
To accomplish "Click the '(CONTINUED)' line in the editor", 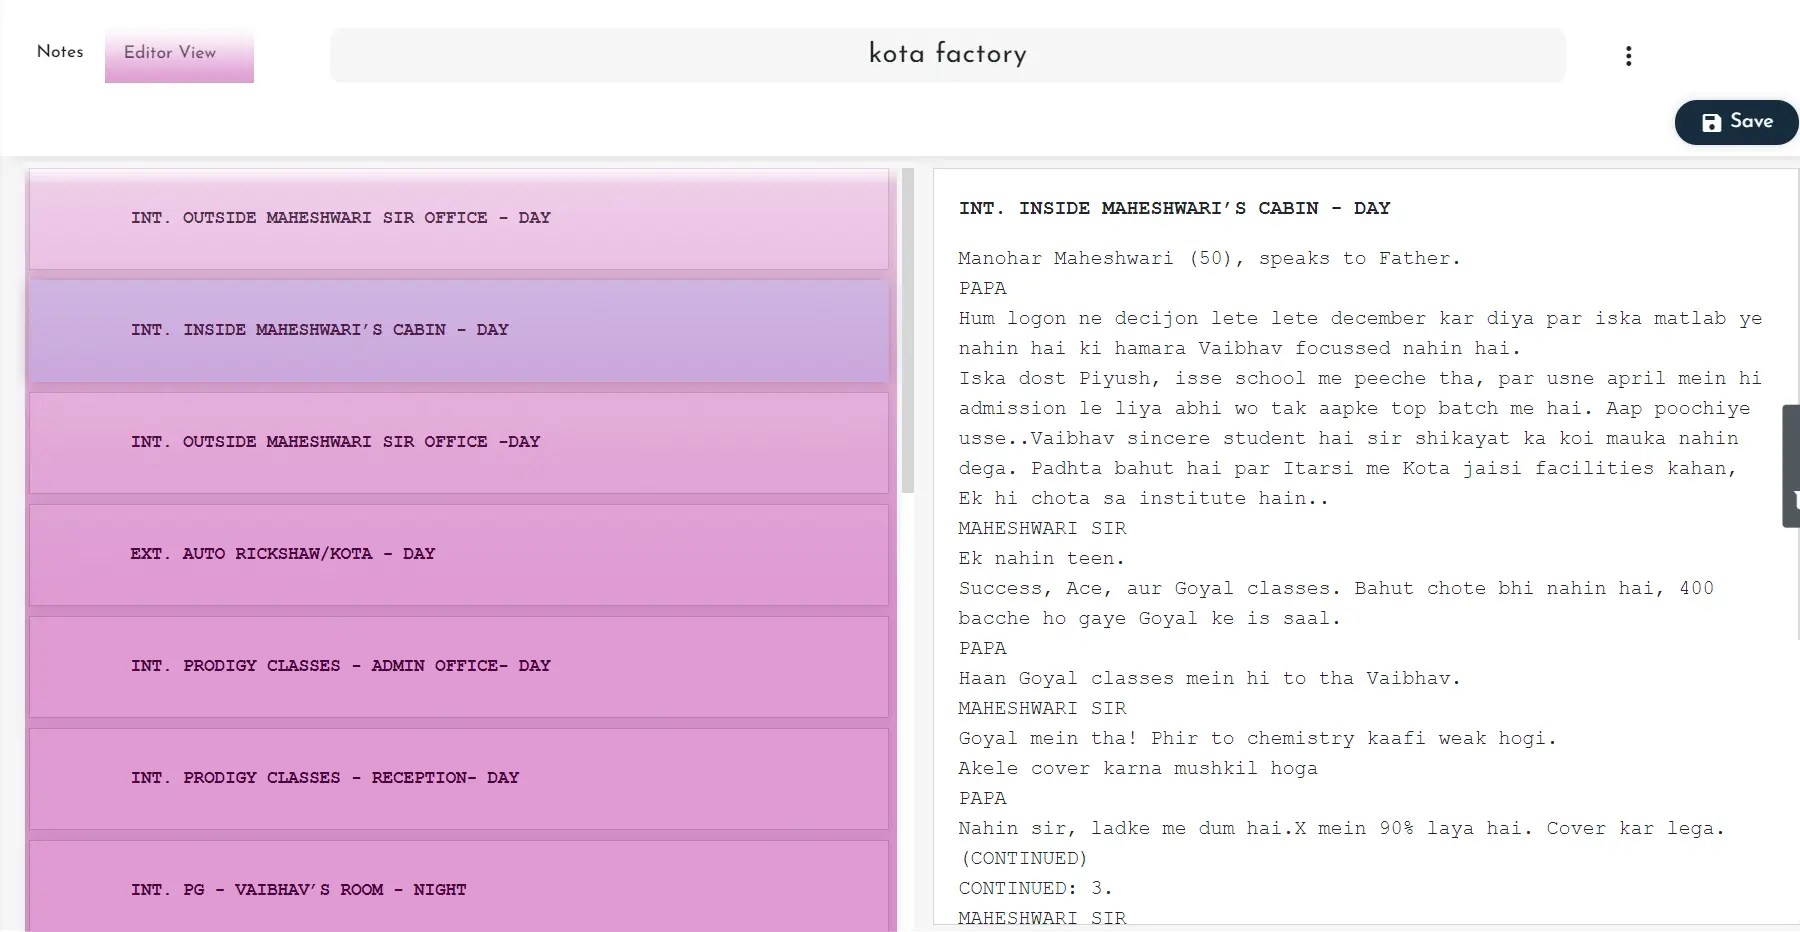I will (x=1024, y=858).
